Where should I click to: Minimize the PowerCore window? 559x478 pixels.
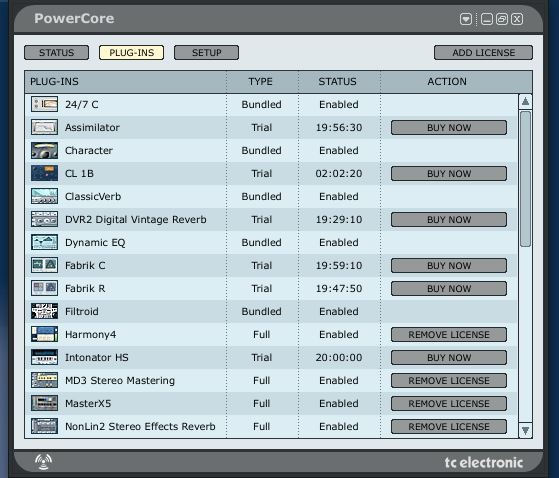(x=487, y=19)
